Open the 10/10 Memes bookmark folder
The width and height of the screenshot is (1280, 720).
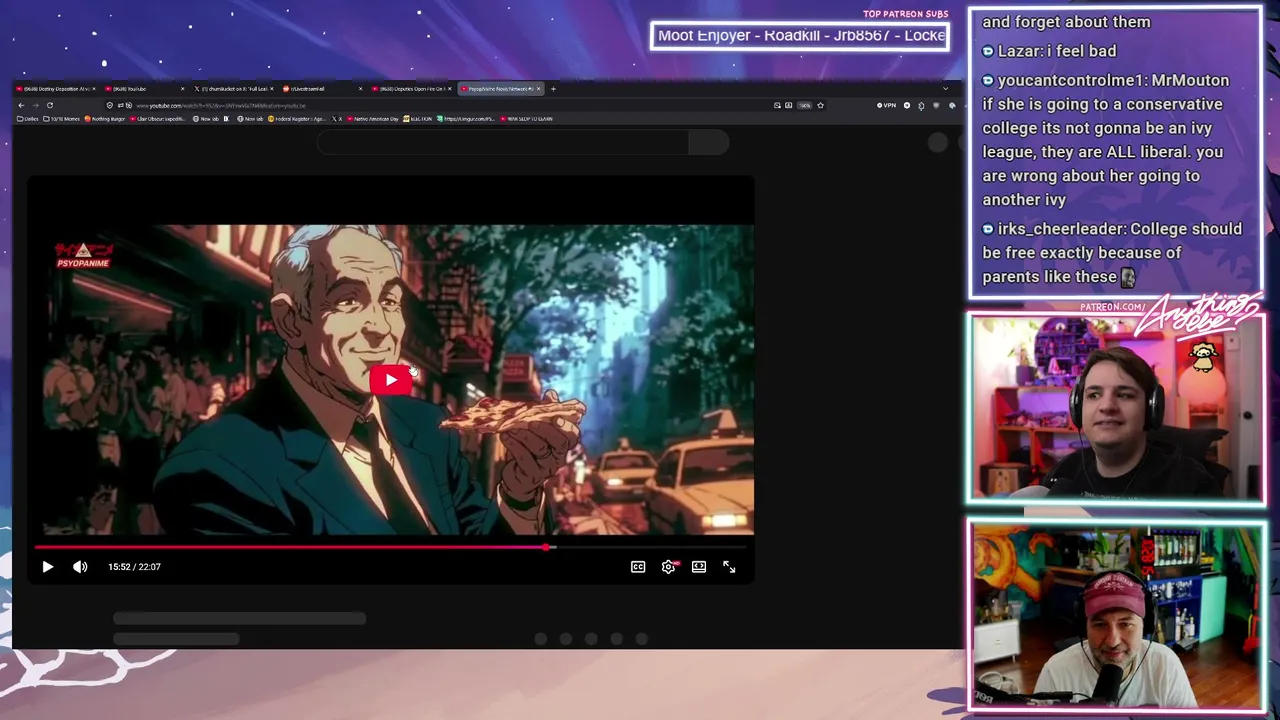[62, 119]
